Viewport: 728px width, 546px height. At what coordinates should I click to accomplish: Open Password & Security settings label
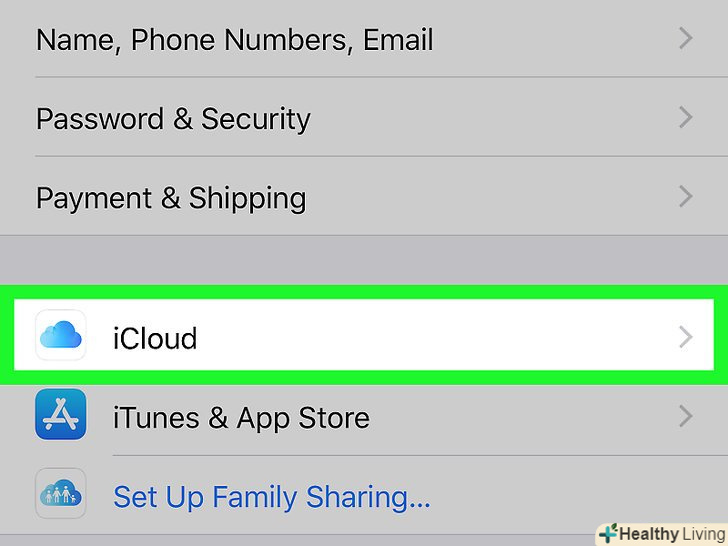pos(173,119)
